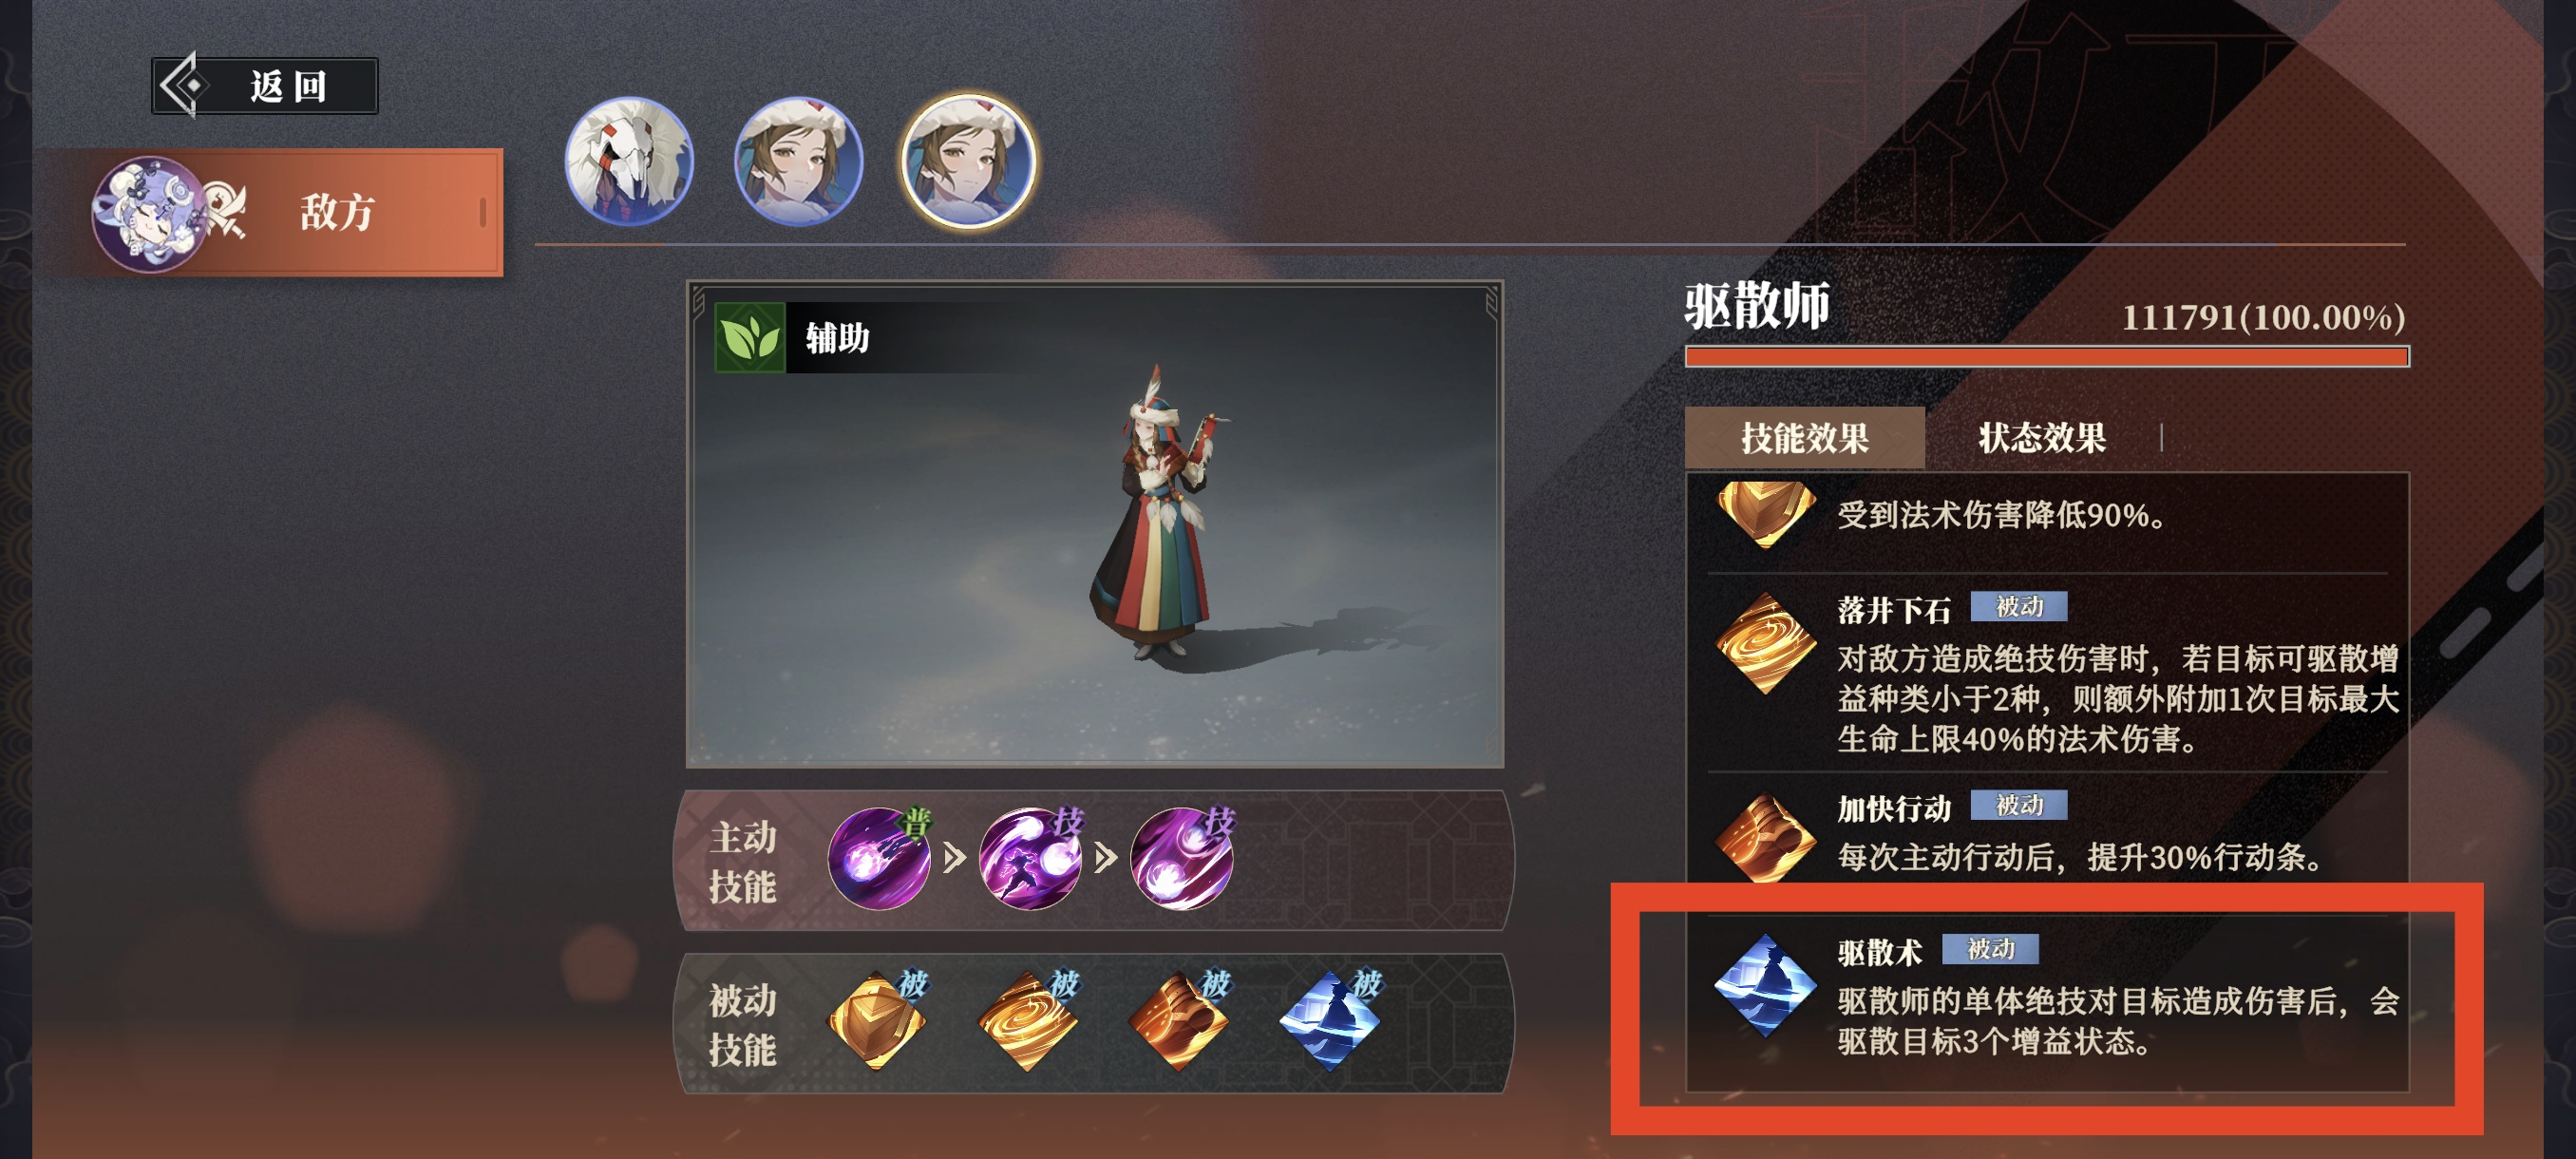Tap the blue figure passive skill icon

[x=1331, y=1021]
